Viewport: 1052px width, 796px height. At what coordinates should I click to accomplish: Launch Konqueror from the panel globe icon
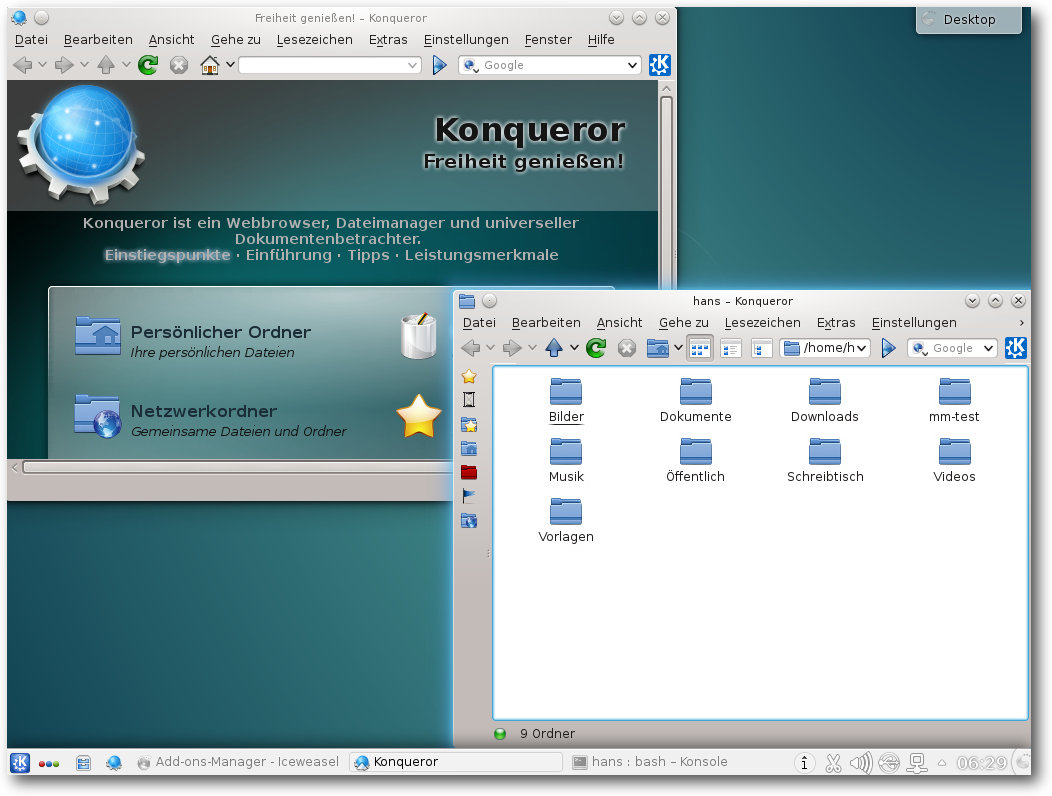114,762
